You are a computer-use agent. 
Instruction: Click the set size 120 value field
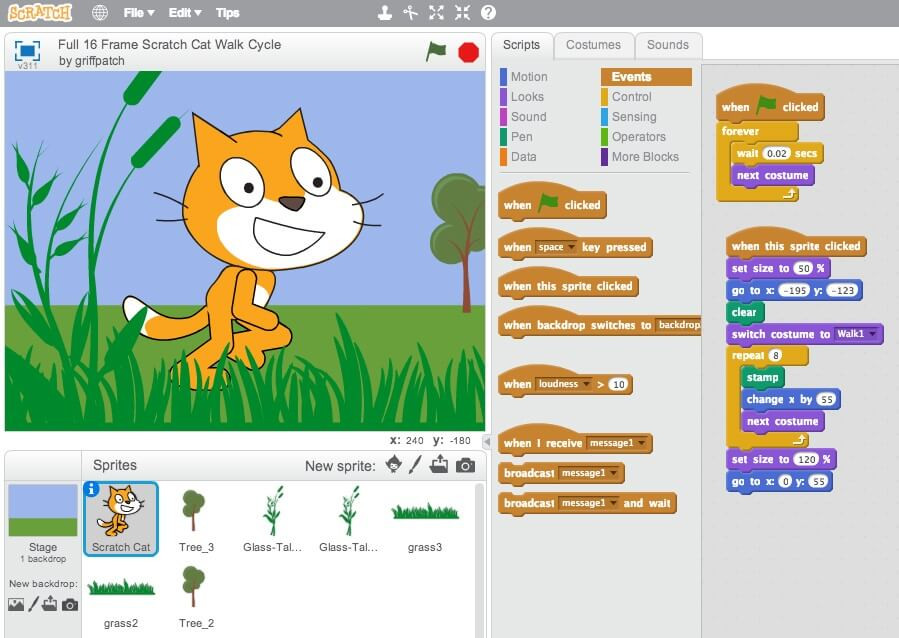coord(807,459)
